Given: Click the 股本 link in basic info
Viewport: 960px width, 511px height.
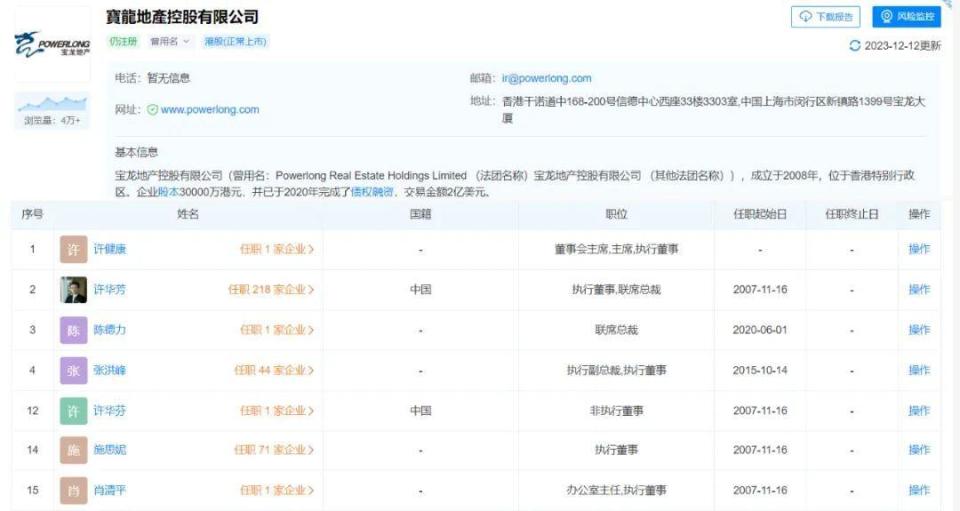Looking at the screenshot, I should (168, 192).
